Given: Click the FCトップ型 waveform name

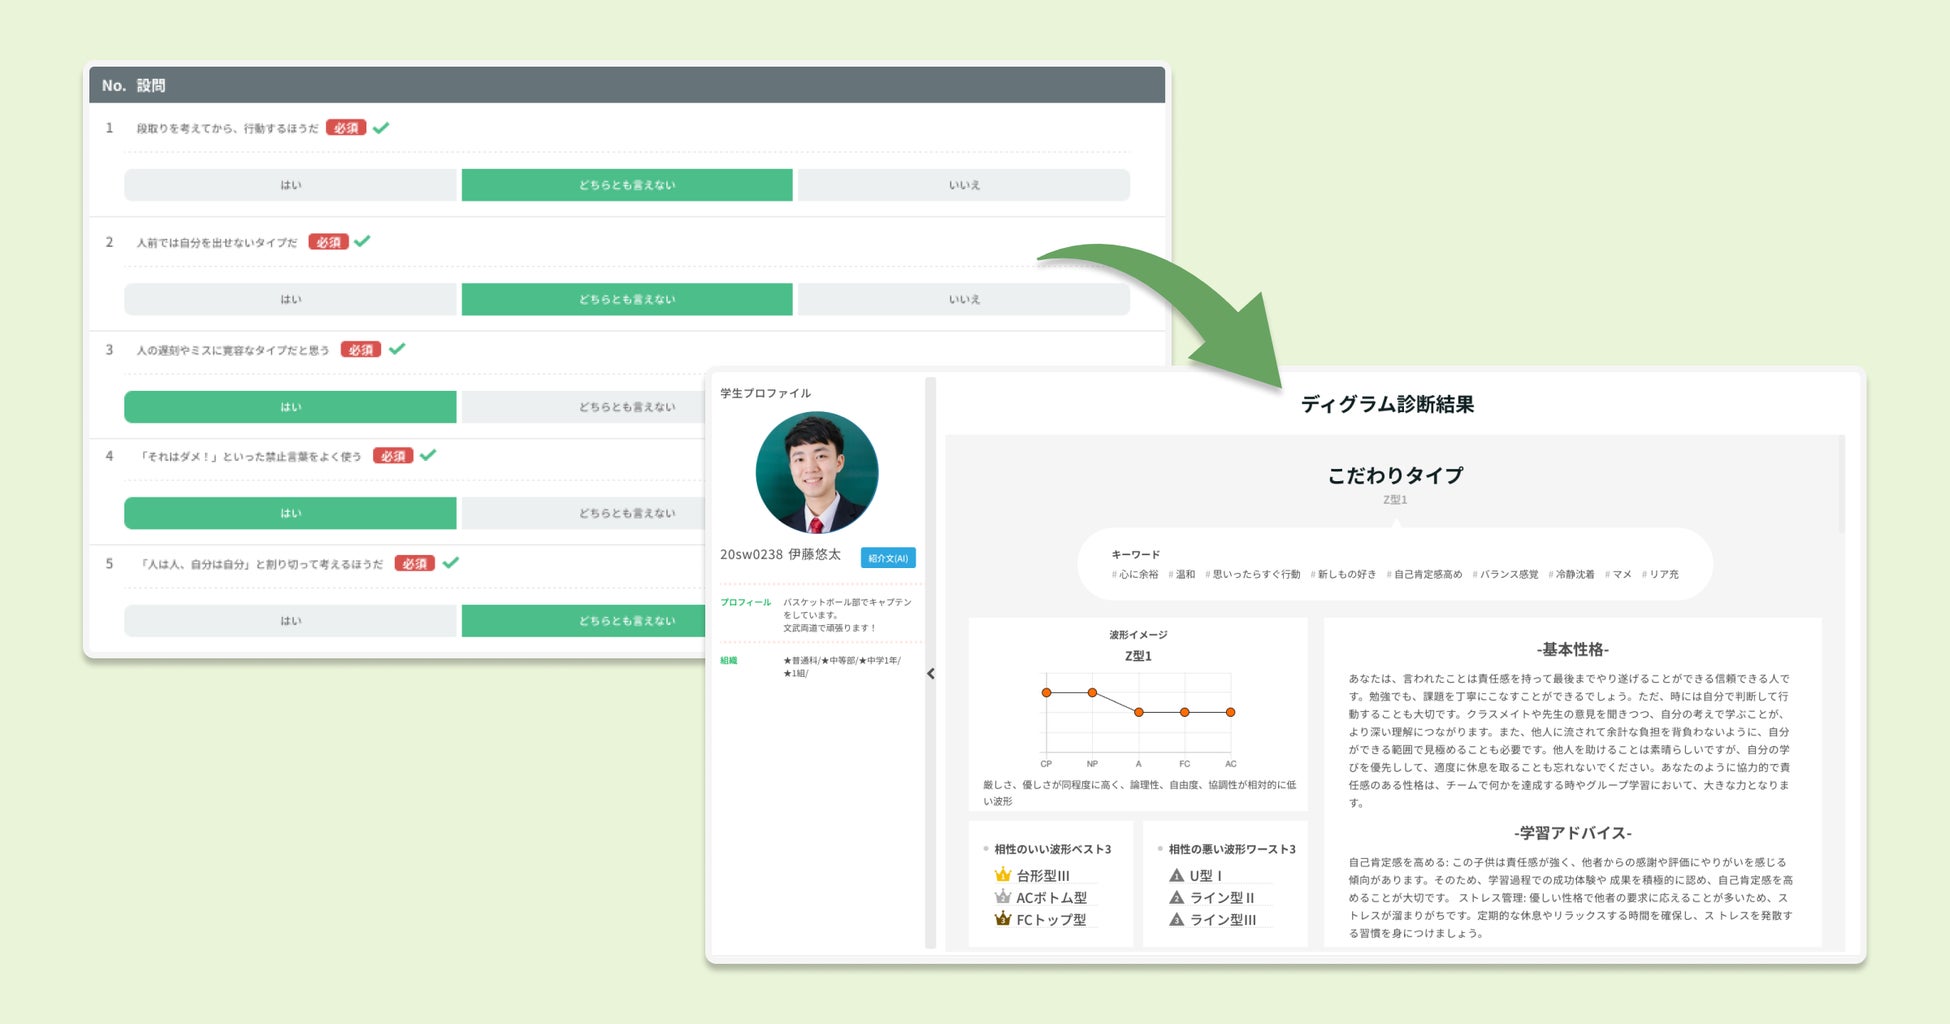Looking at the screenshot, I should coord(1051,920).
